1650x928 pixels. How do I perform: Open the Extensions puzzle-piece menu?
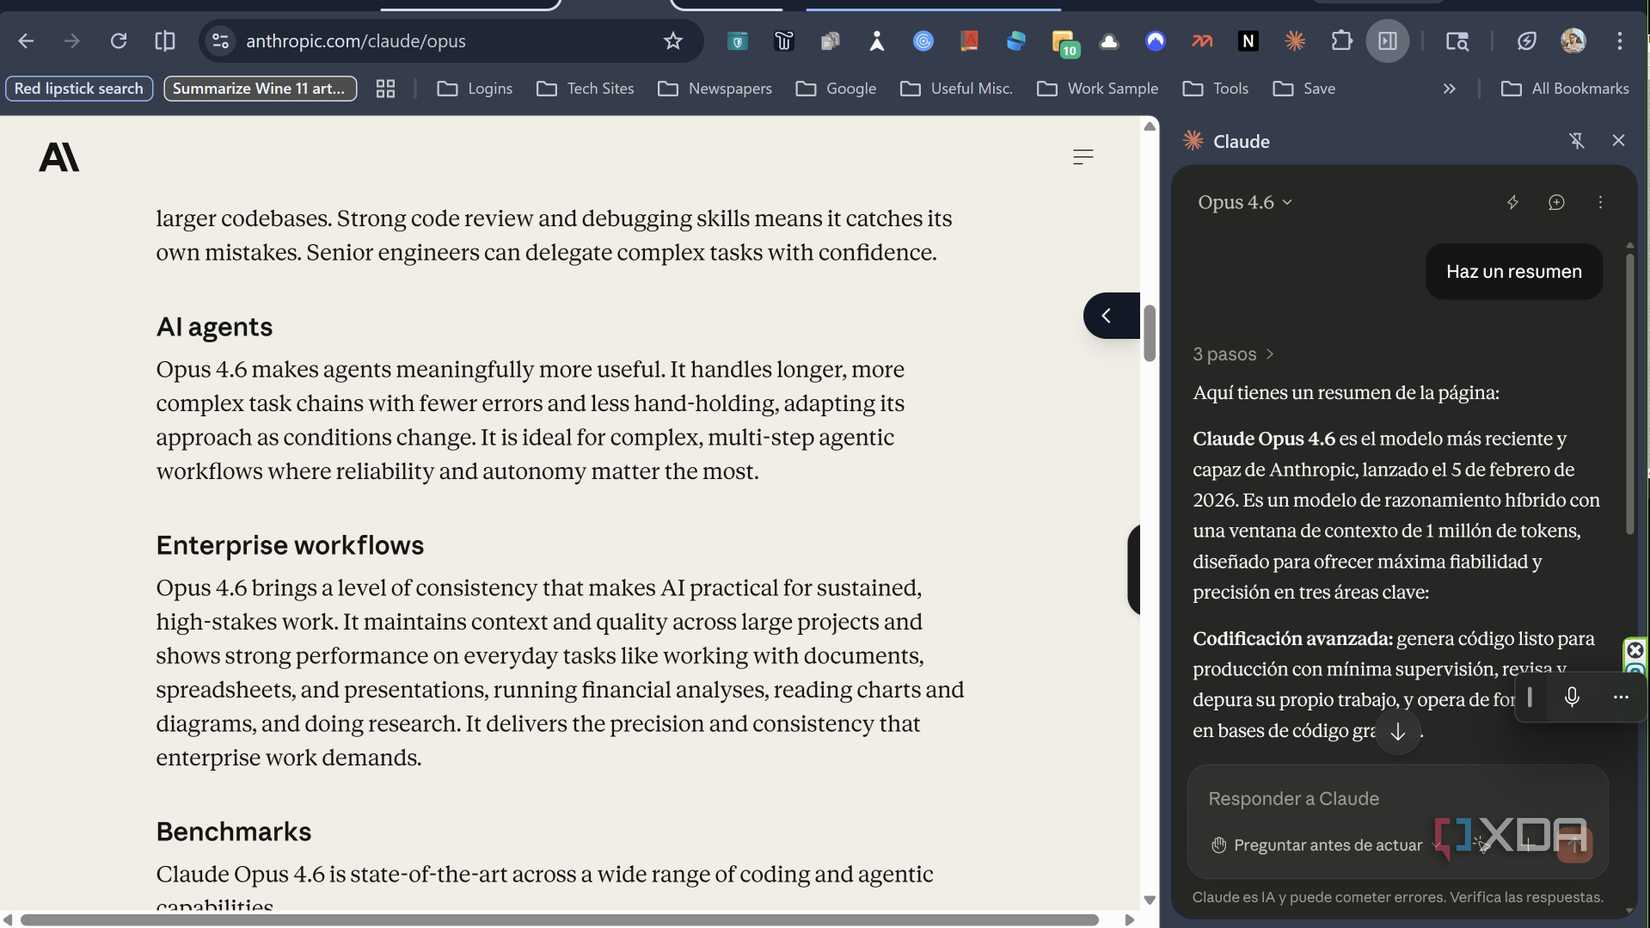tap(1341, 41)
